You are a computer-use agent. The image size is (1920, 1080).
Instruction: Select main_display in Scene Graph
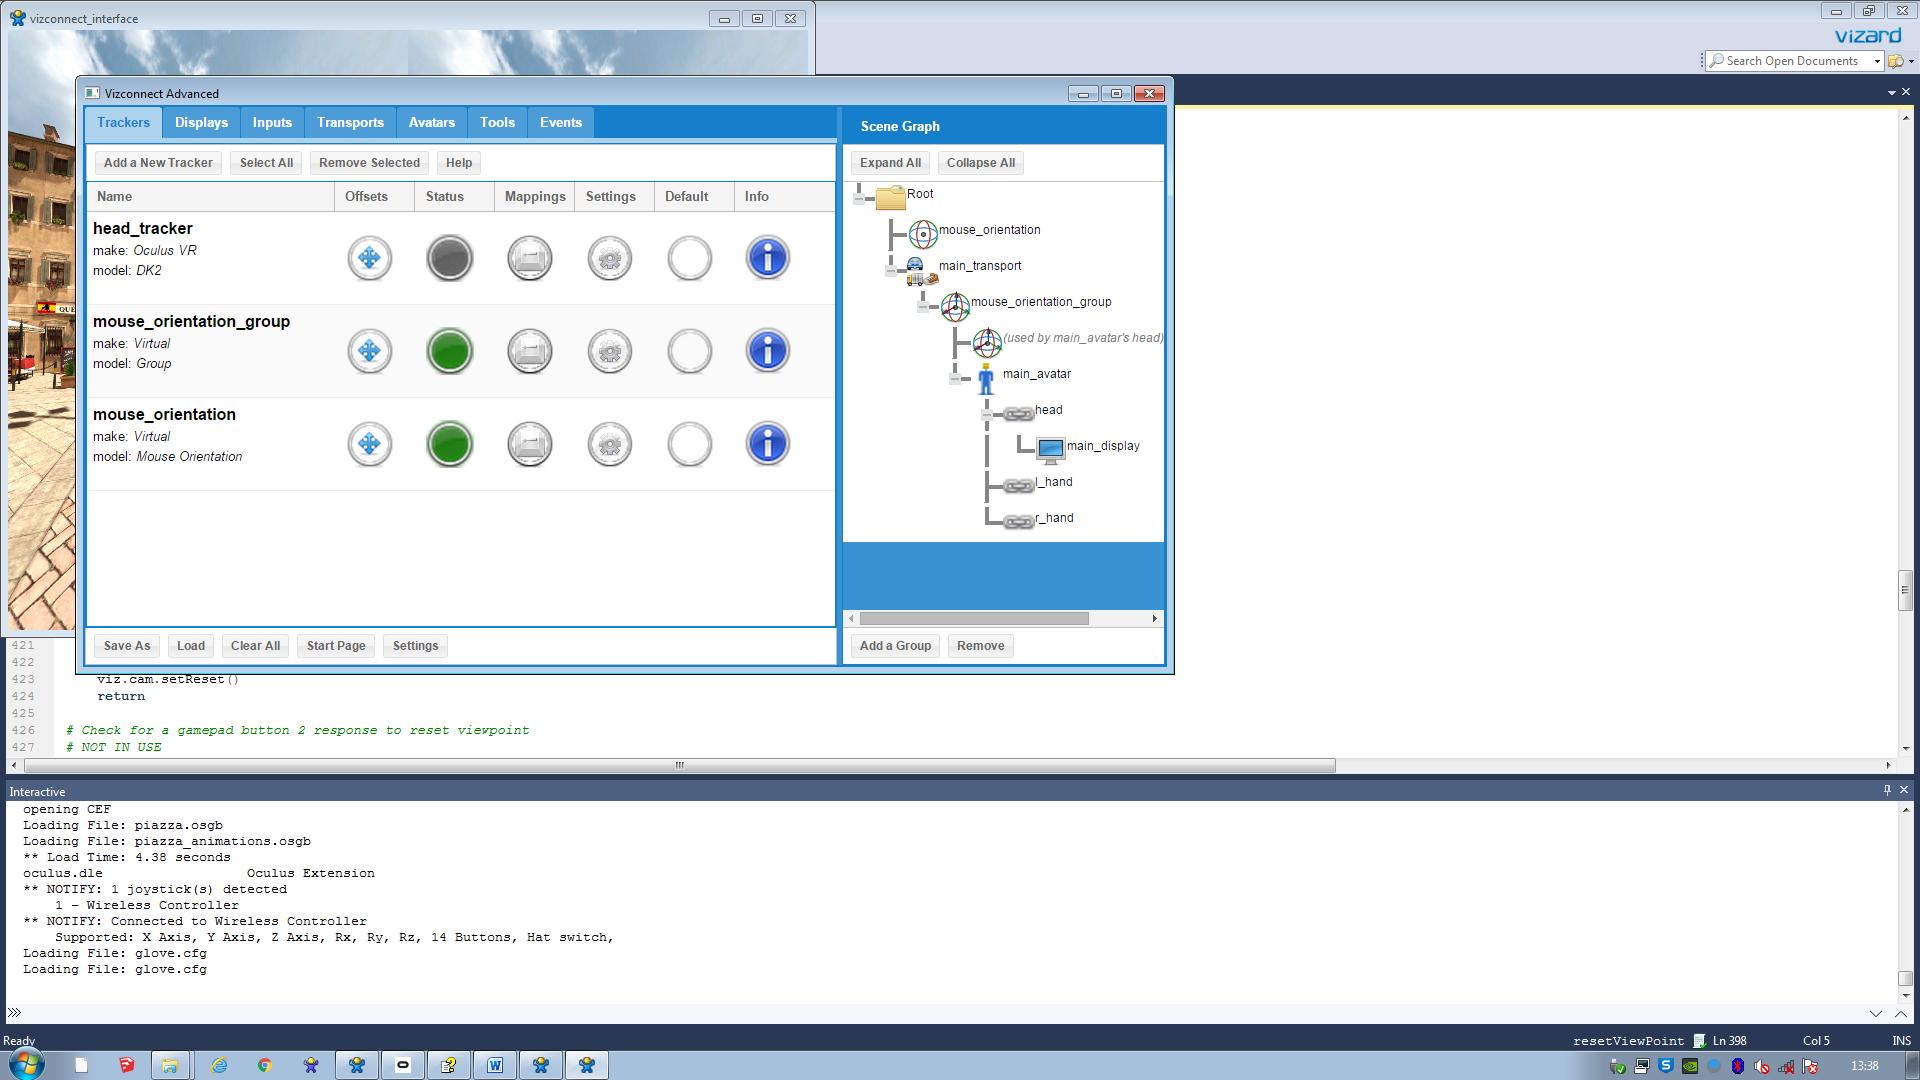(1102, 446)
